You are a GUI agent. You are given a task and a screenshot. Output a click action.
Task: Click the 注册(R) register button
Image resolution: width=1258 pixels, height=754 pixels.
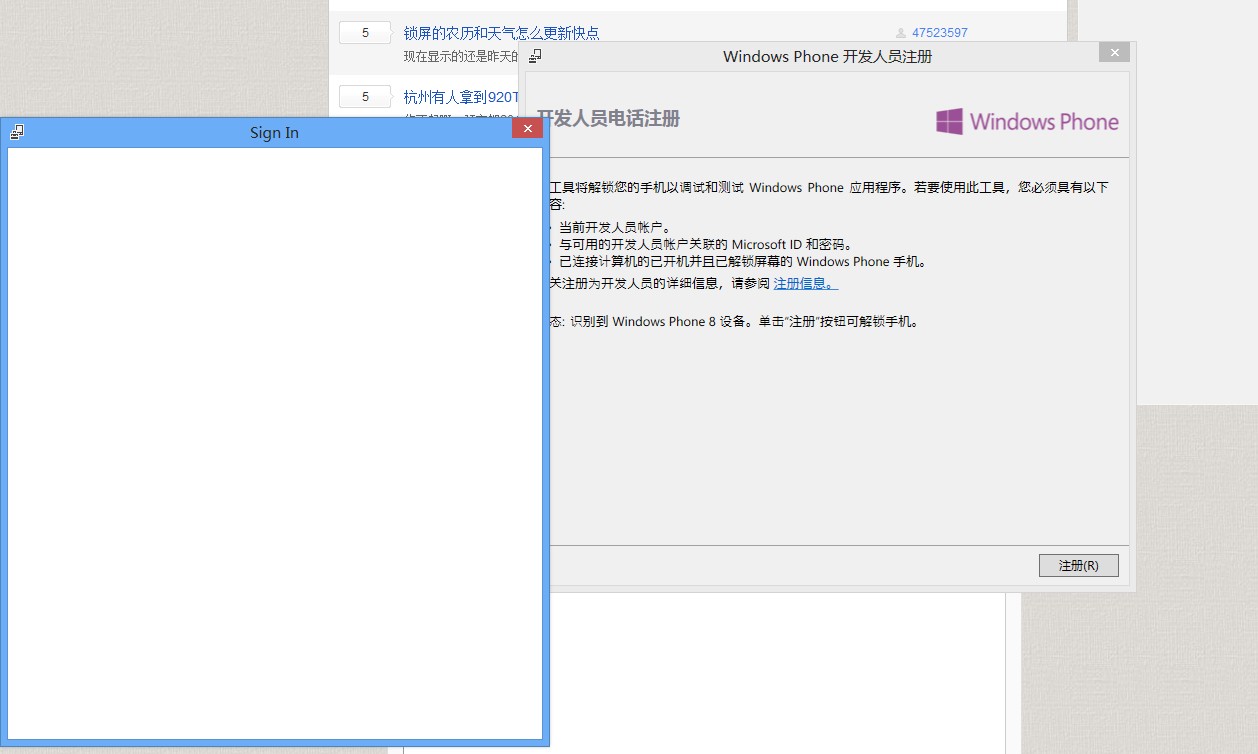coord(1078,565)
